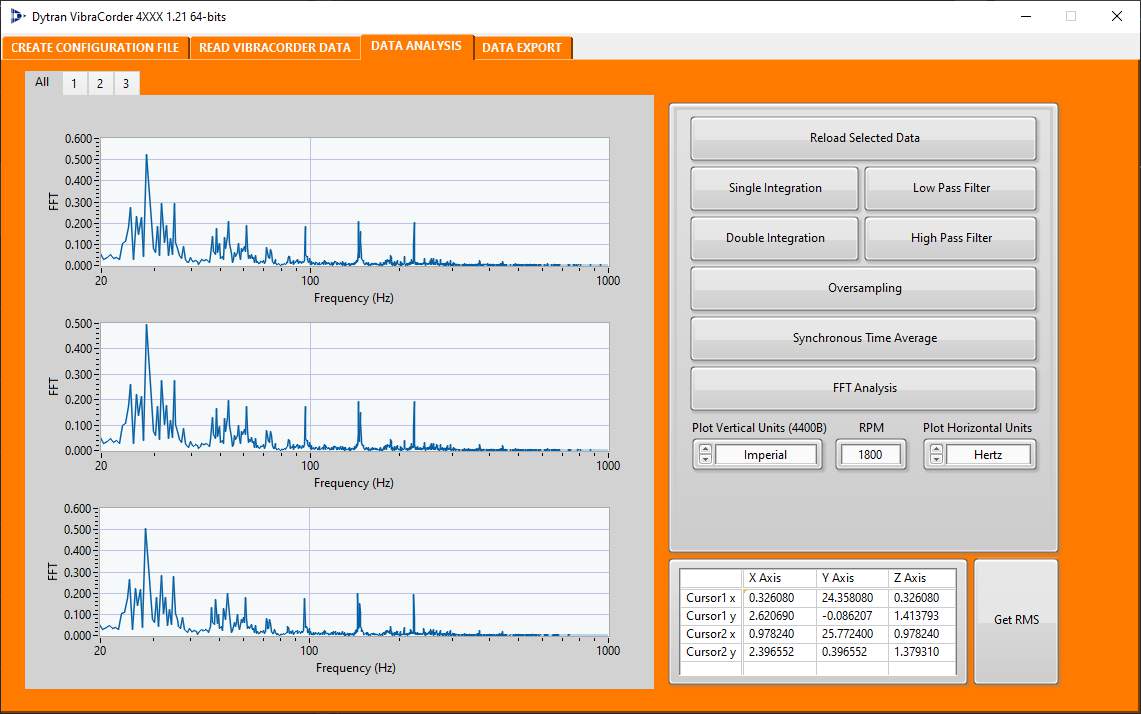The image size is (1141, 714).
Task: Click the Oversampling button
Action: 863,288
